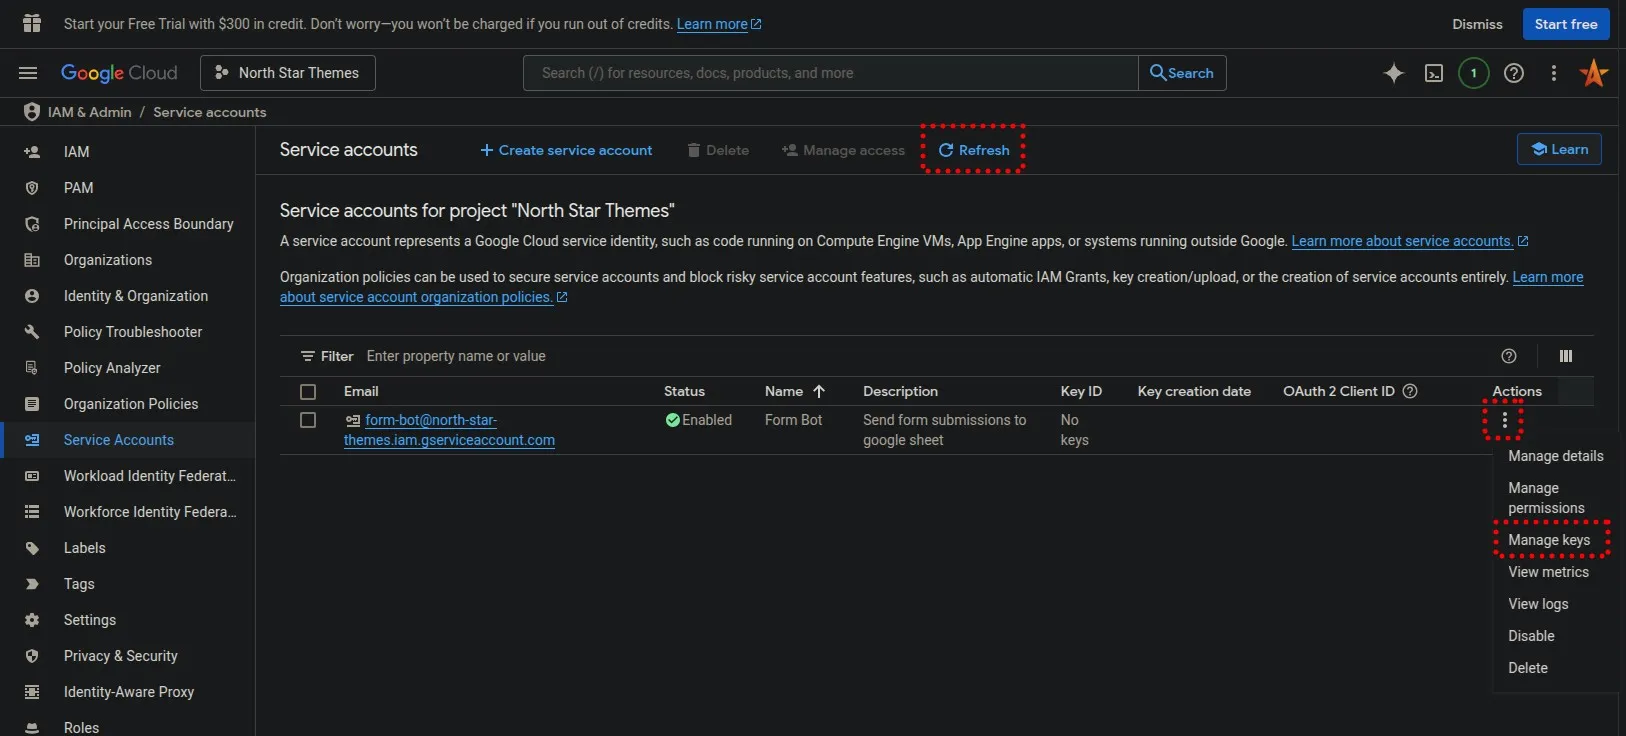This screenshot has height=736, width=1626.
Task: Open Actions three-dot menu for form-bot
Action: (x=1504, y=420)
